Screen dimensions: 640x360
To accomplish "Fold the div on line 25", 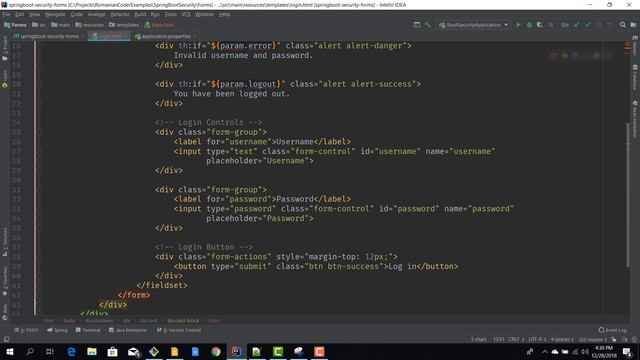I will (x=40, y=132).
